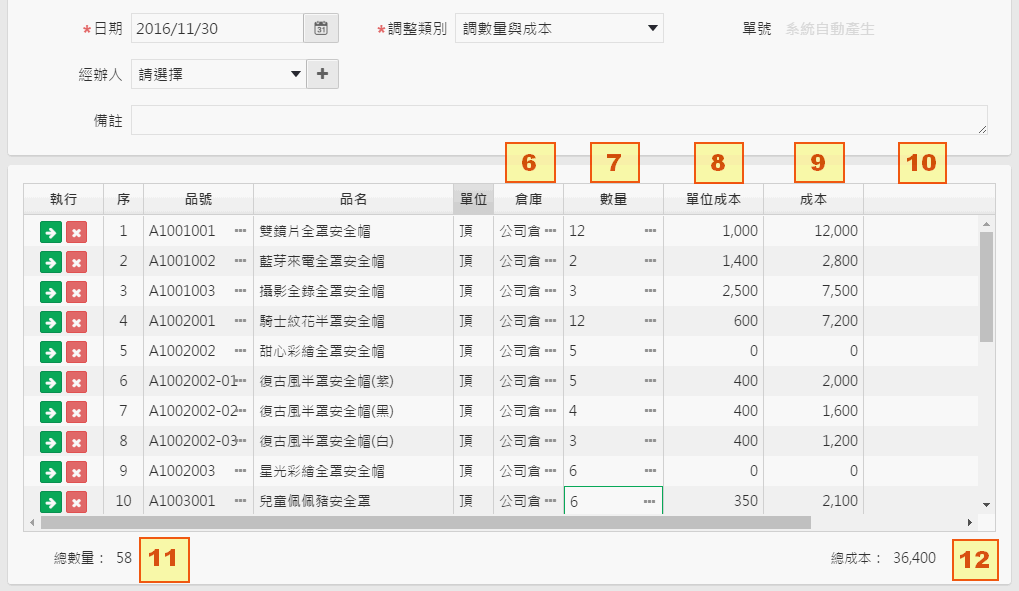The height and width of the screenshot is (591, 1019).
Task: Open quantity lookup dots in row A1001003
Action: tap(651, 291)
